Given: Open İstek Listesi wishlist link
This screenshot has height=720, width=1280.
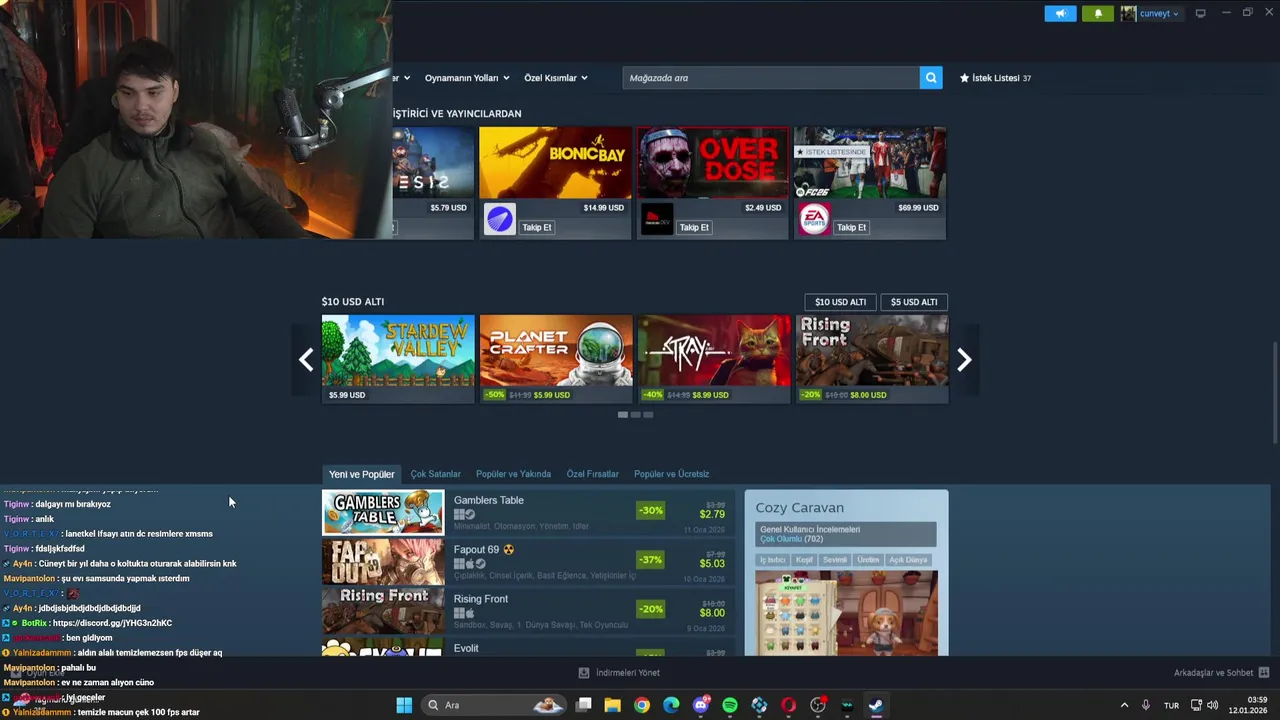Looking at the screenshot, I should (995, 78).
